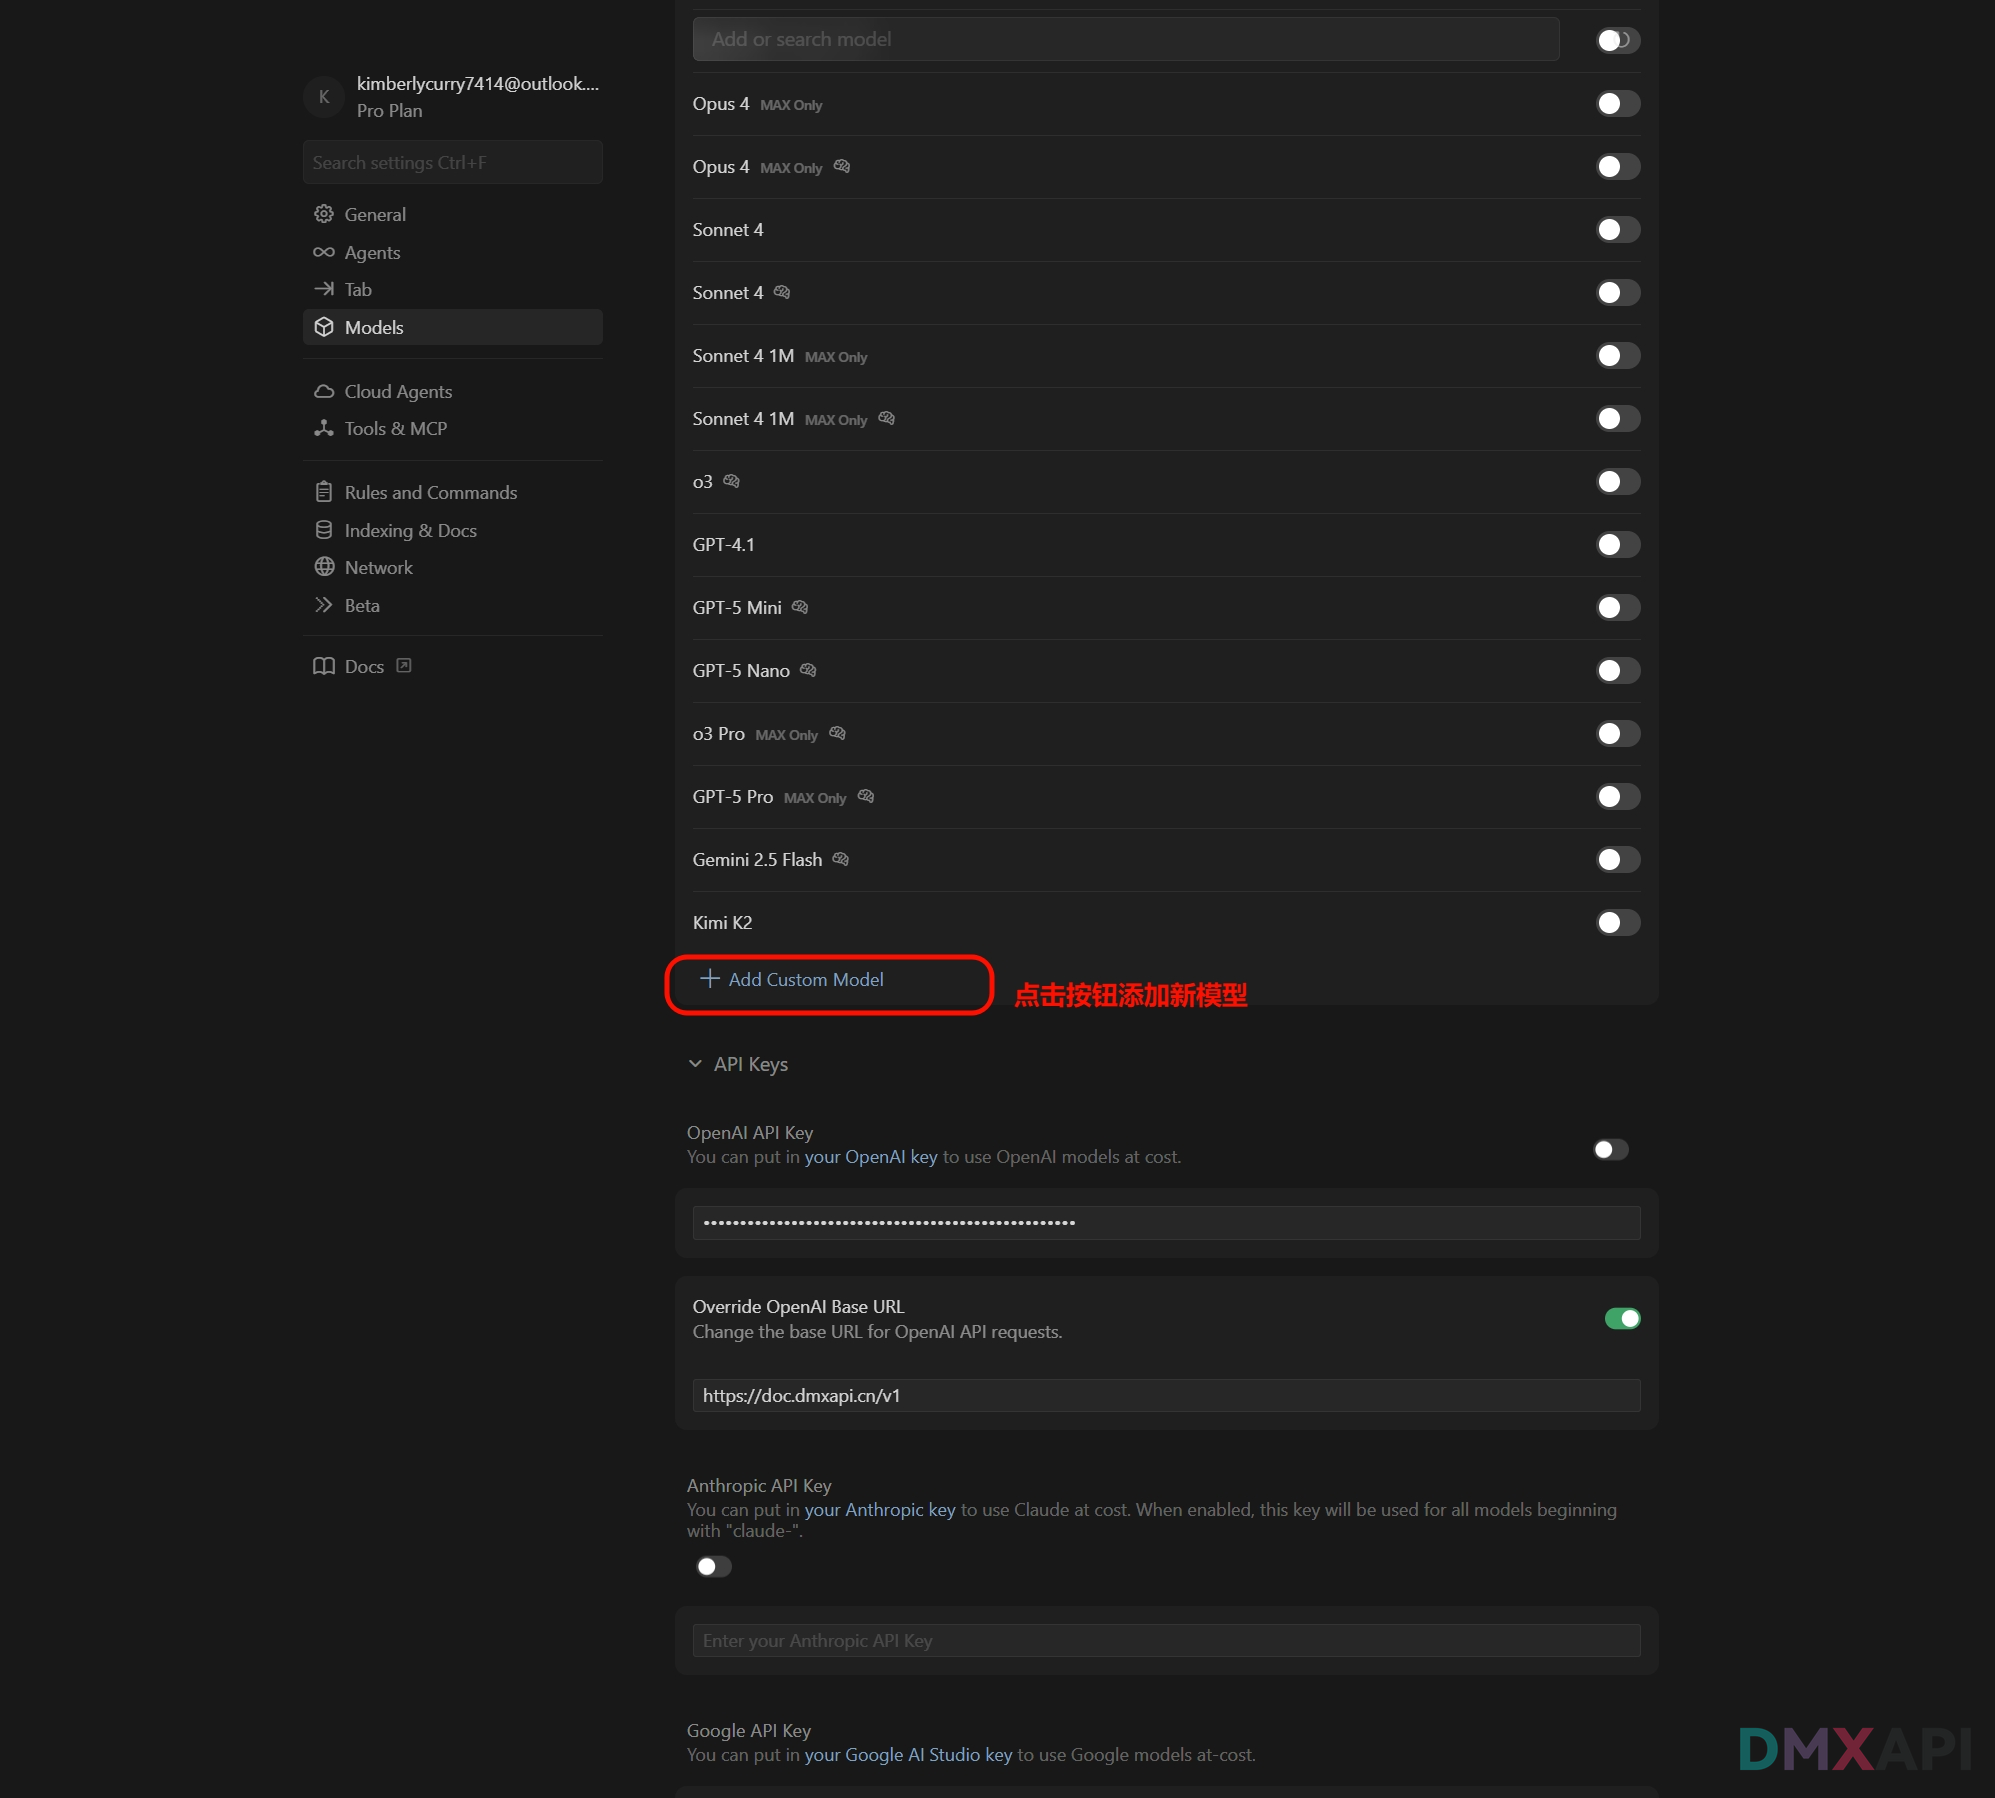Click the General gear icon
This screenshot has height=1798, width=1995.
323,214
